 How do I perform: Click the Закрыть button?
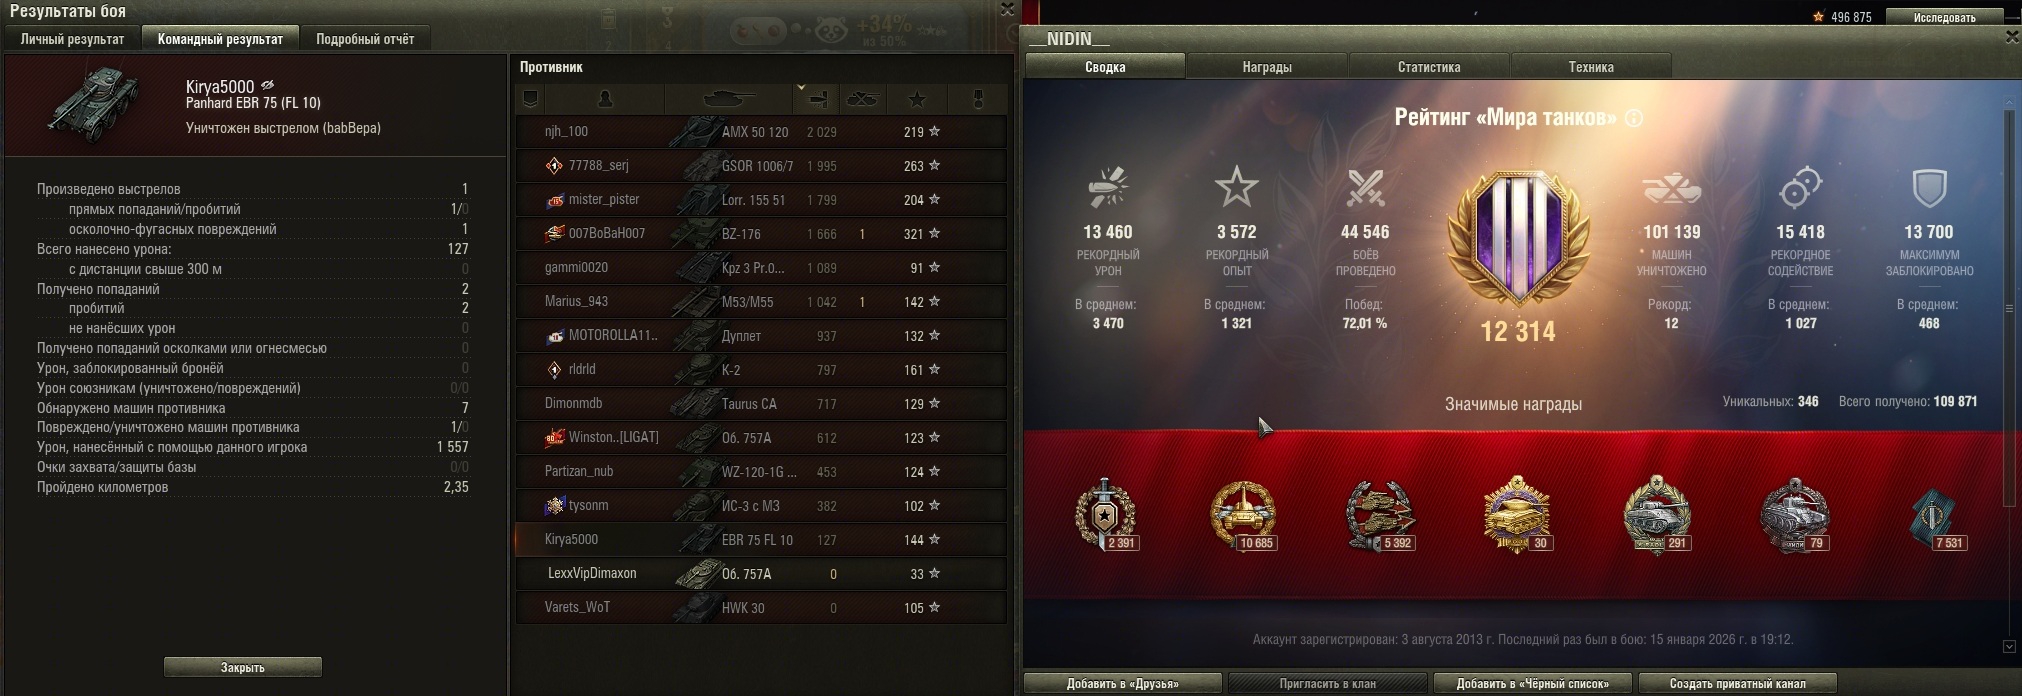coord(243,667)
